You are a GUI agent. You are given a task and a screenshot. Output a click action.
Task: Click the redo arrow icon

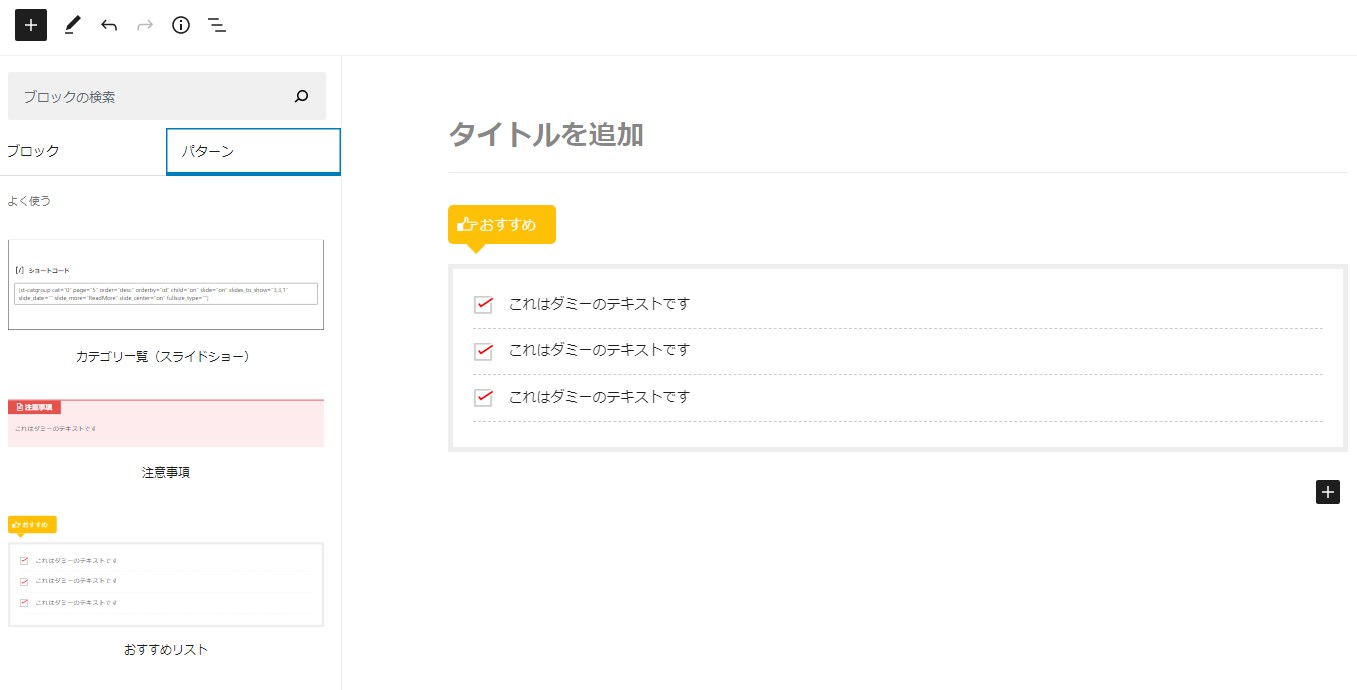pos(145,25)
